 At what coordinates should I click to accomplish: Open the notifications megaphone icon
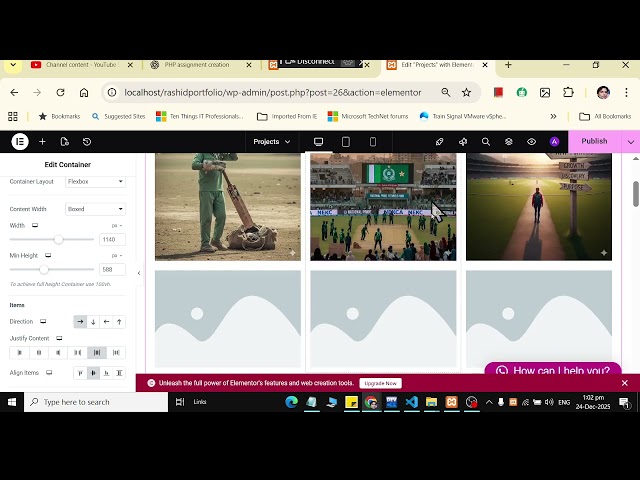pyautogui.click(x=463, y=142)
